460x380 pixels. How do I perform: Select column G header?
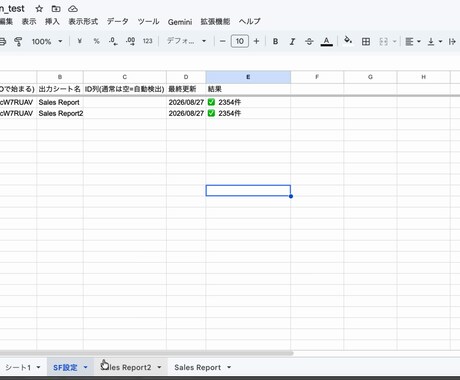pyautogui.click(x=370, y=77)
